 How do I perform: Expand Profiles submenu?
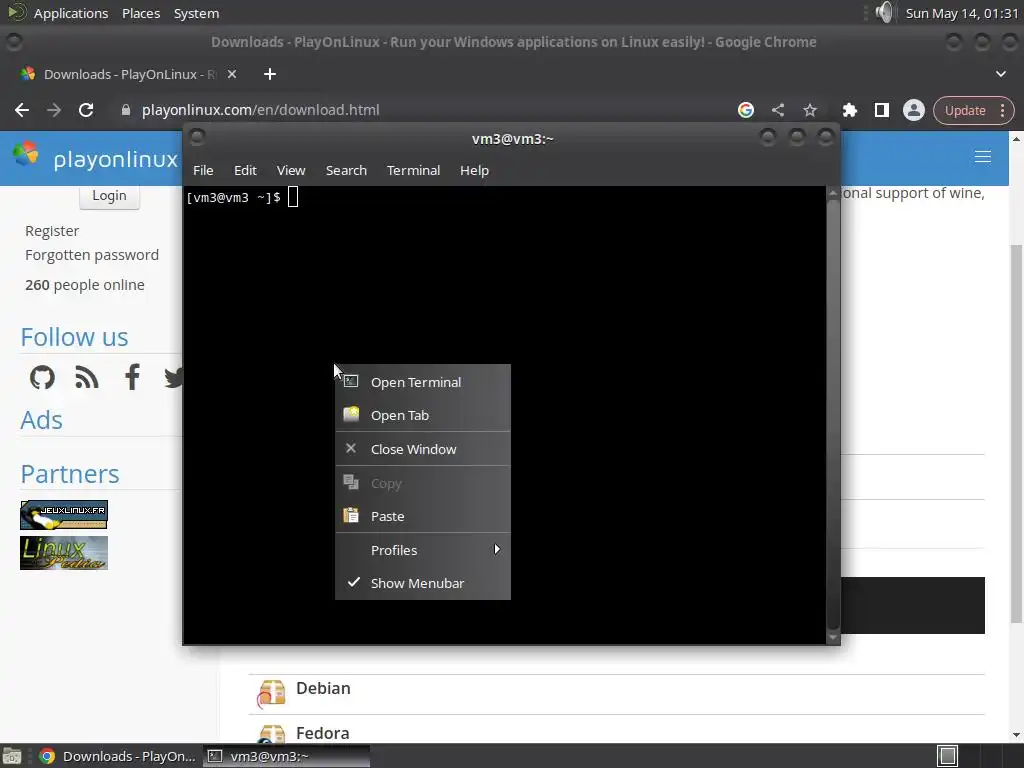click(423, 550)
